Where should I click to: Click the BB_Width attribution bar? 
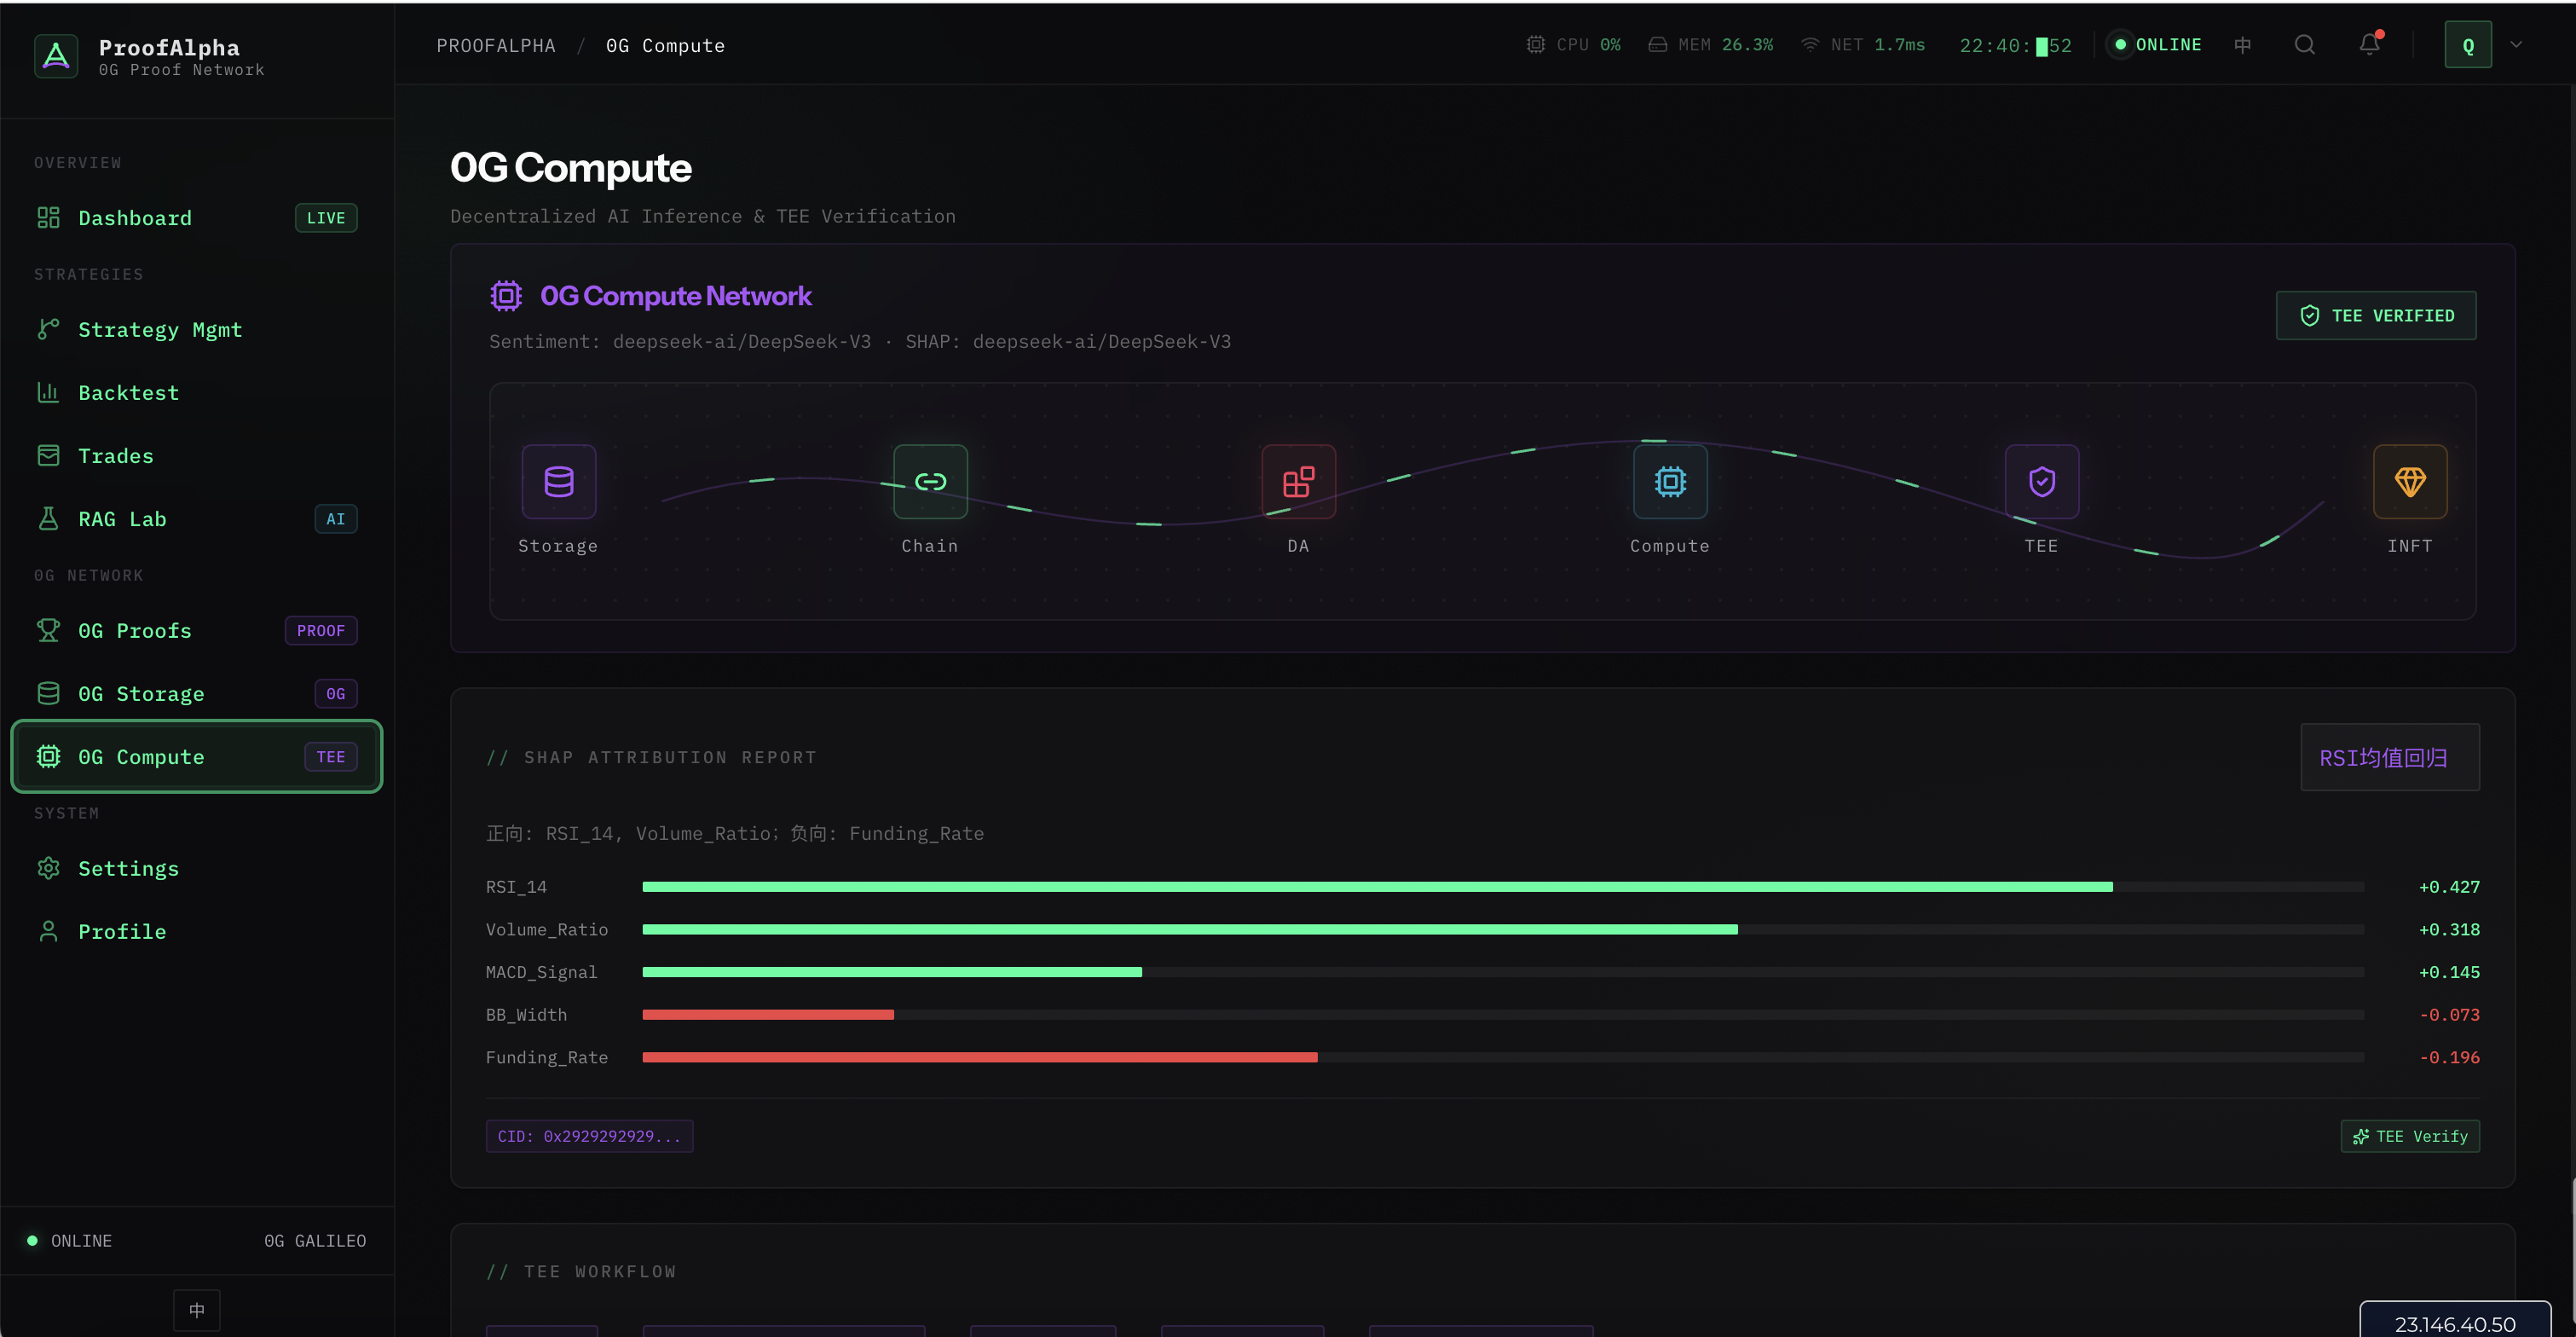[1503, 1015]
